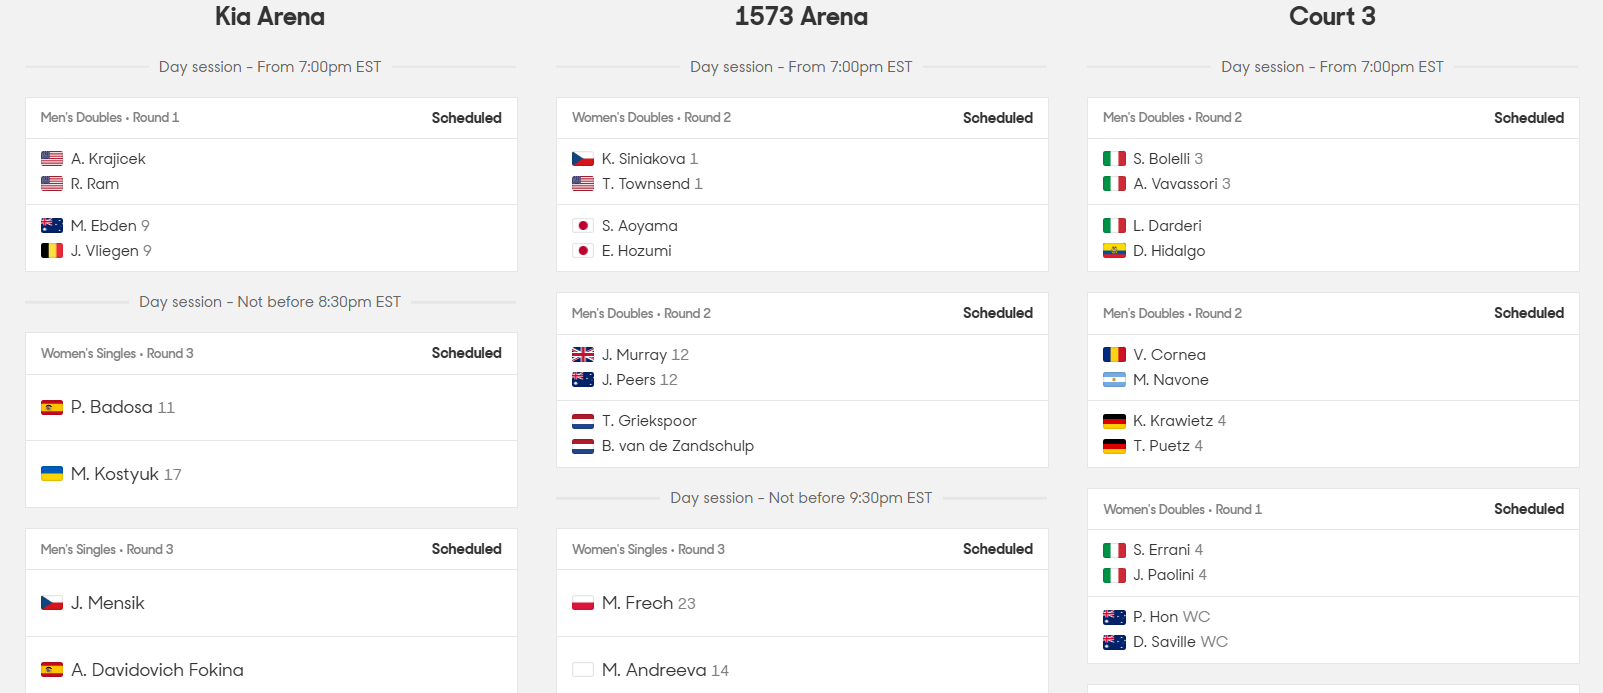Click the Kia Arena court heading
Screen dimensions: 1603x693
coord(270,16)
